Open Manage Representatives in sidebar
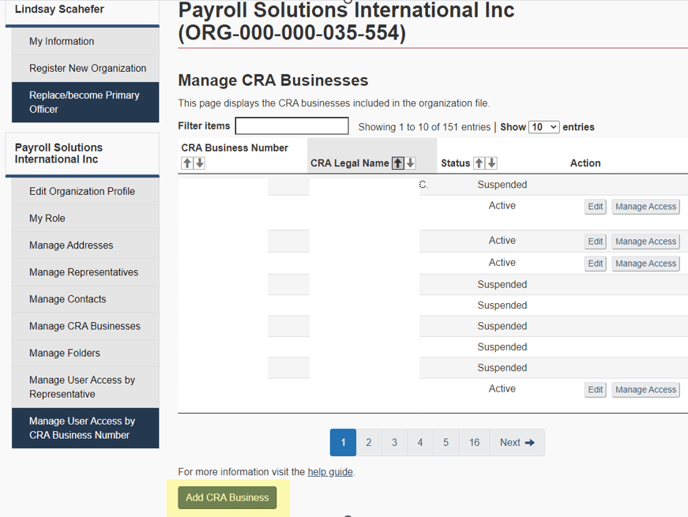Image resolution: width=688 pixels, height=517 pixels. point(83,272)
